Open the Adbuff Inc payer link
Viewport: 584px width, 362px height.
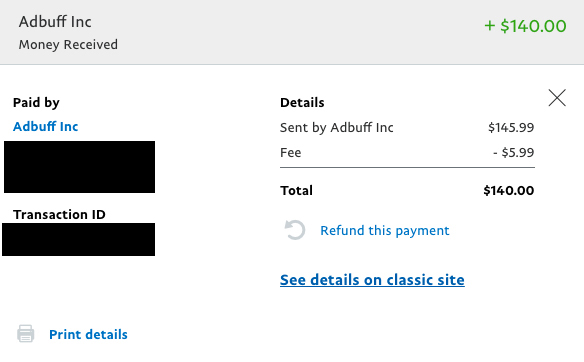[x=45, y=127]
